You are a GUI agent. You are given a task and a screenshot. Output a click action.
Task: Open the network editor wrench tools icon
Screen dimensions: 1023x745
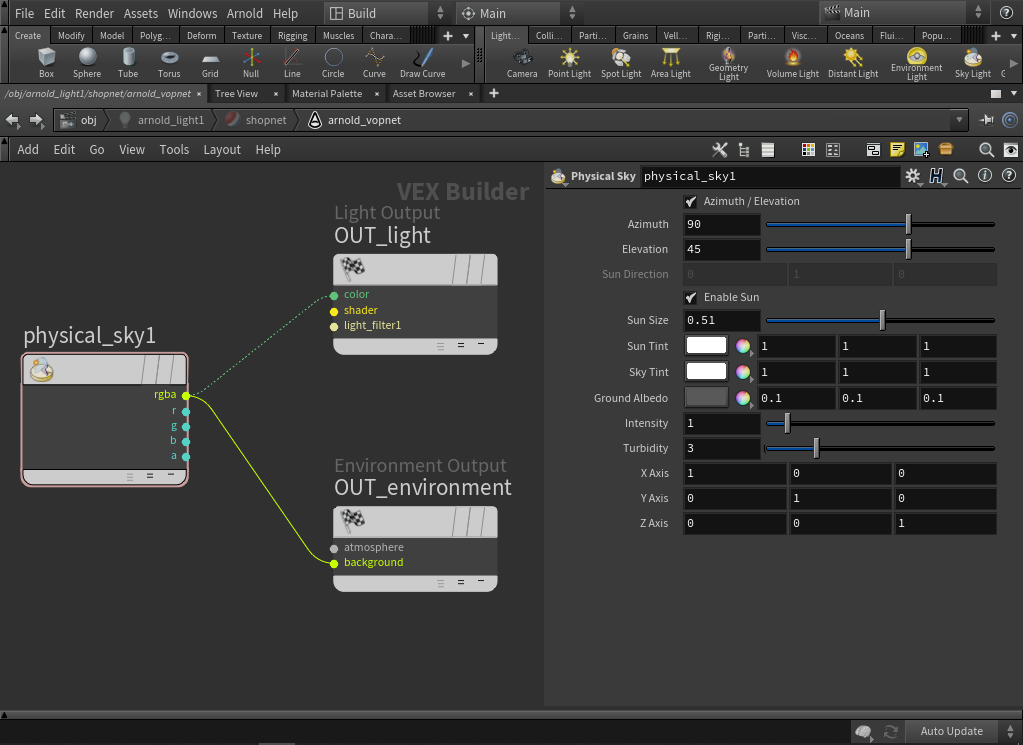(x=720, y=150)
